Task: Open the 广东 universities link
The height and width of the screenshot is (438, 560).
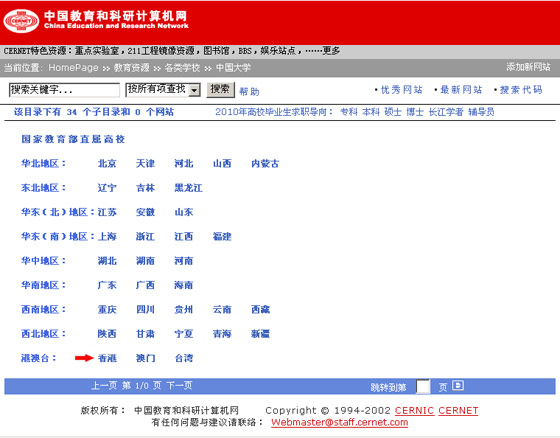Action: coord(107,285)
